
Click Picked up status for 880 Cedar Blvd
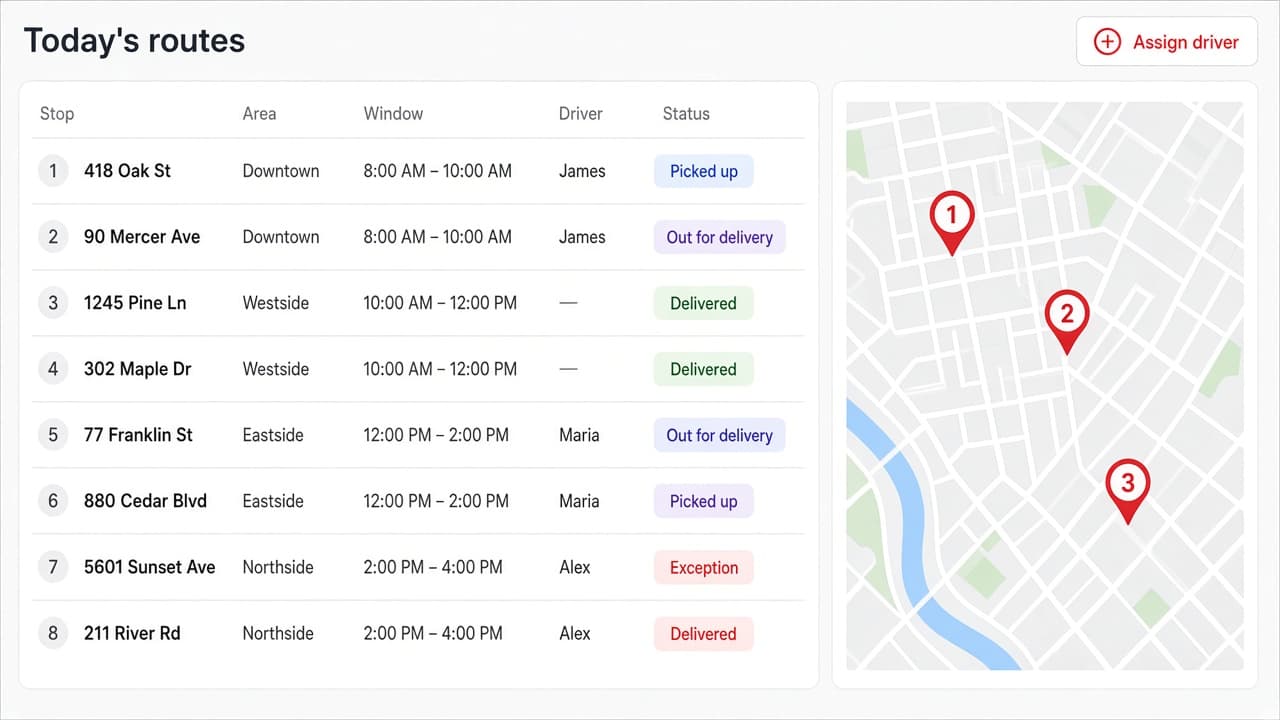pos(704,501)
